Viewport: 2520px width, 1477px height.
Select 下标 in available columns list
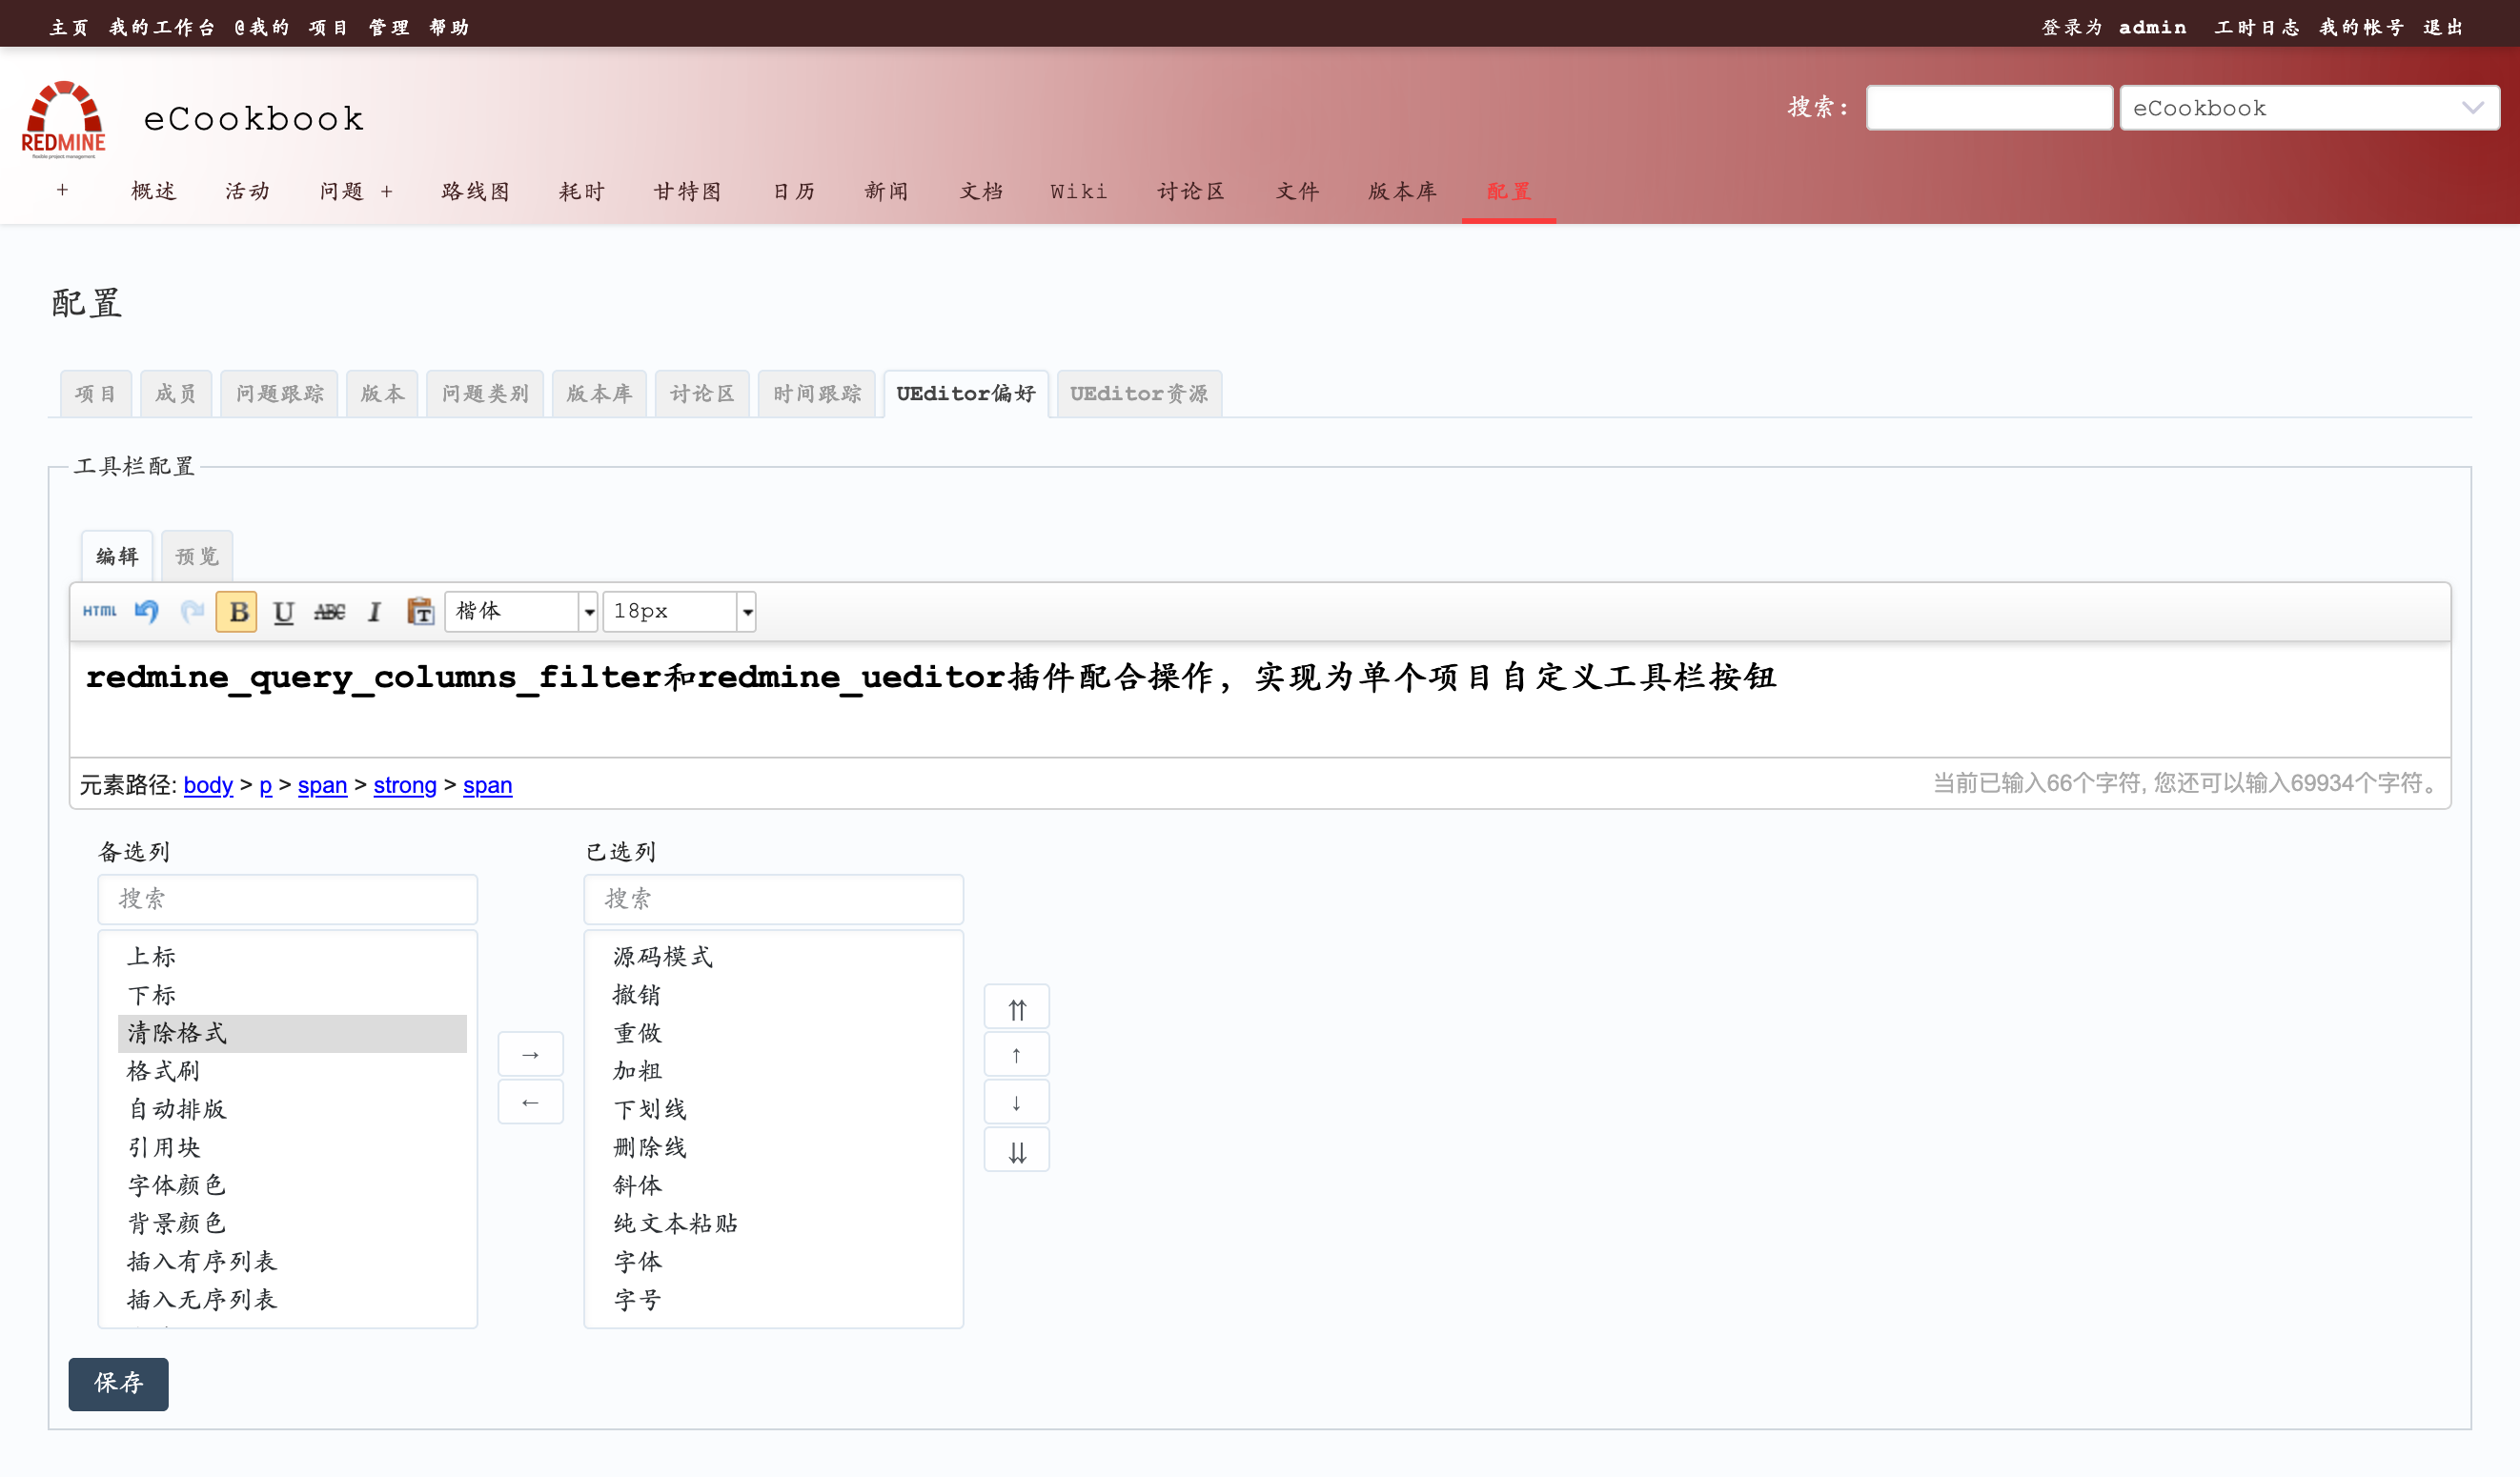click(292, 995)
